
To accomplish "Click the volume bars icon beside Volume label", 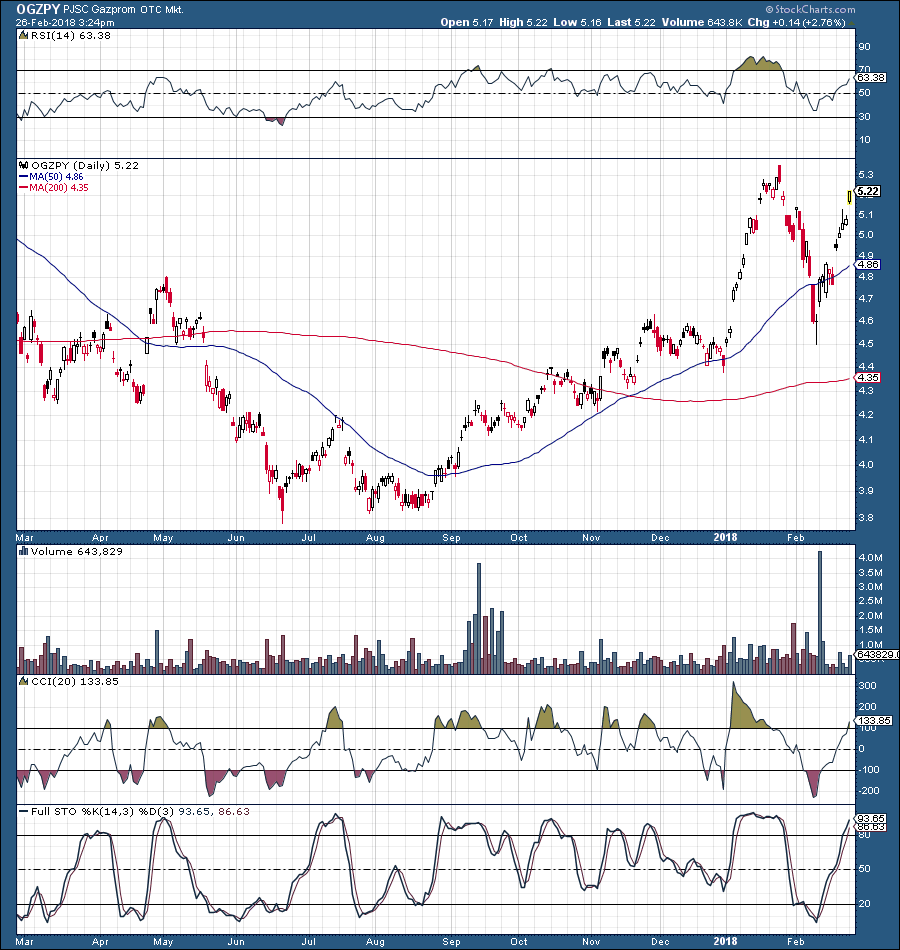I will (x=24, y=551).
